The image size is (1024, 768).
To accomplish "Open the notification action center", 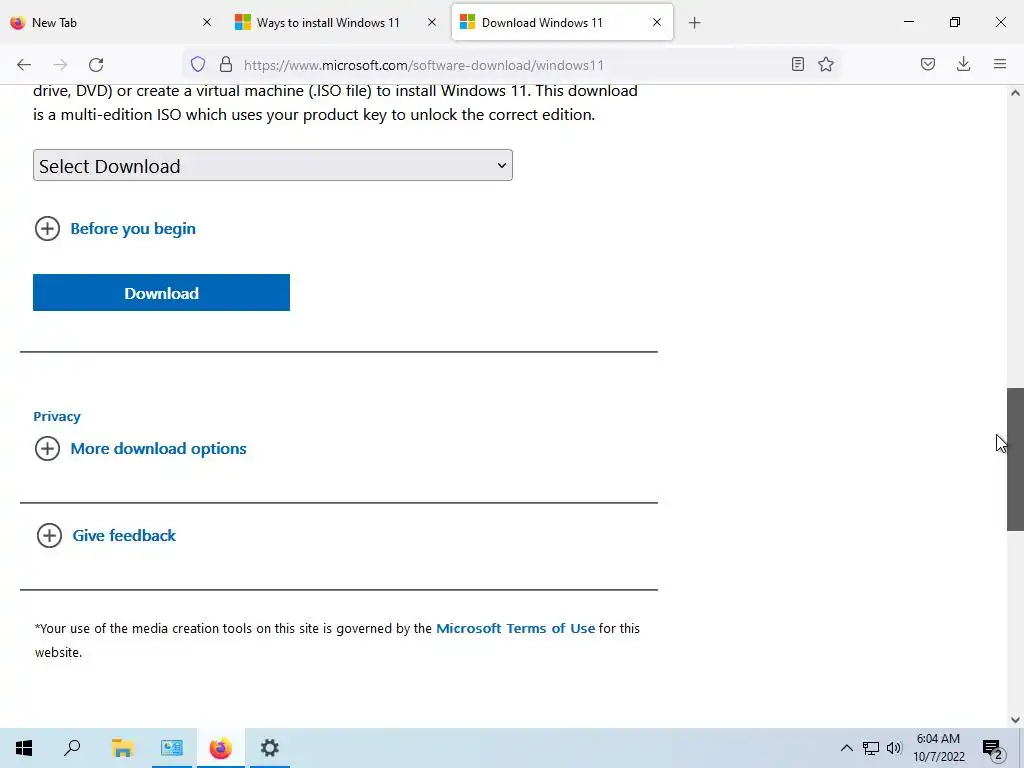I will click(993, 748).
